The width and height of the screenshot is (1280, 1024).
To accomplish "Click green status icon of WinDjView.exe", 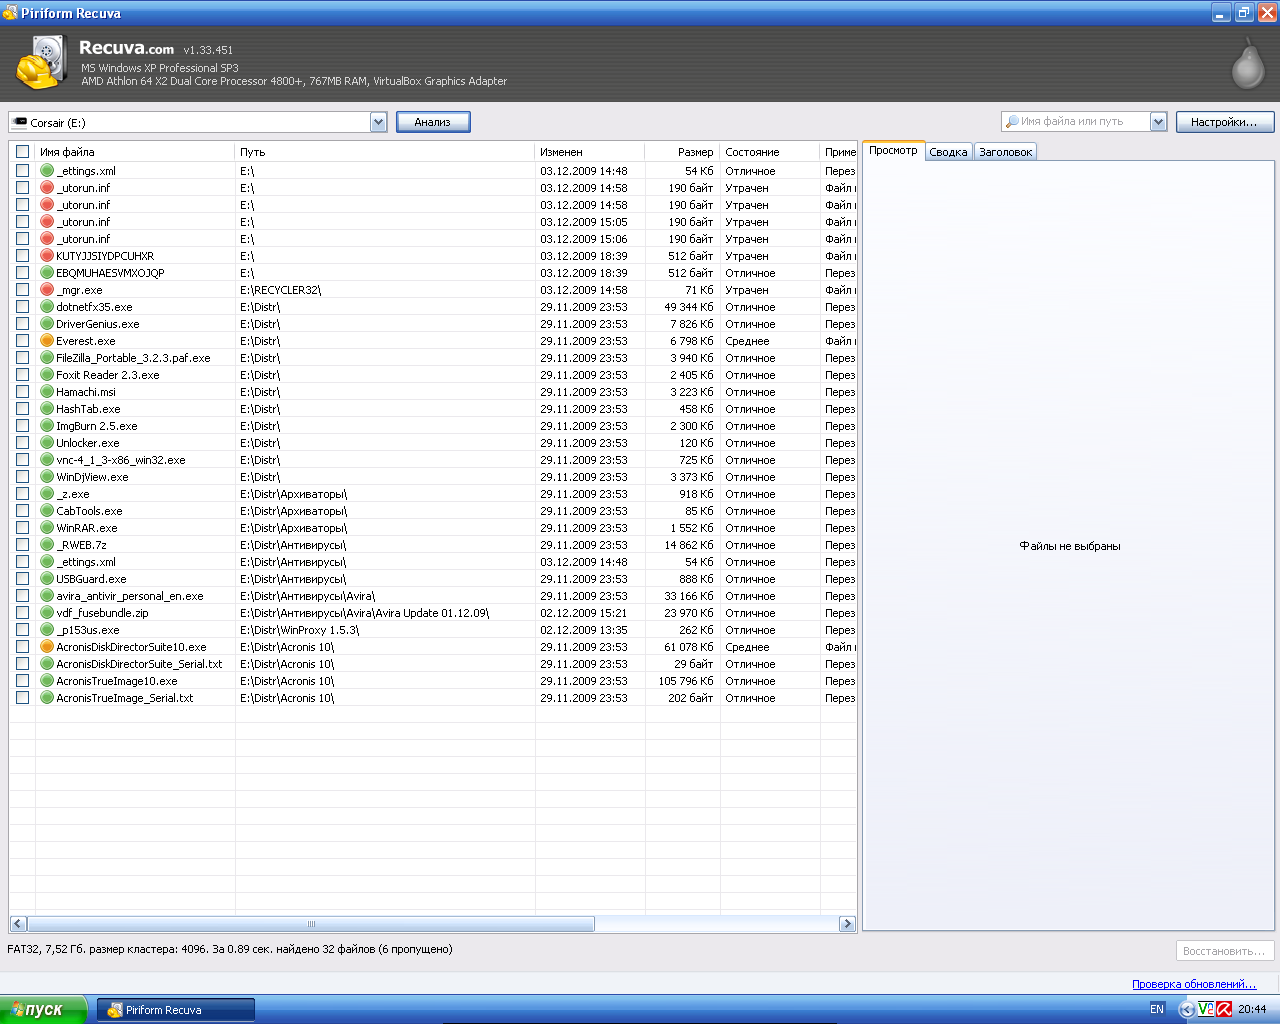I will 47,477.
